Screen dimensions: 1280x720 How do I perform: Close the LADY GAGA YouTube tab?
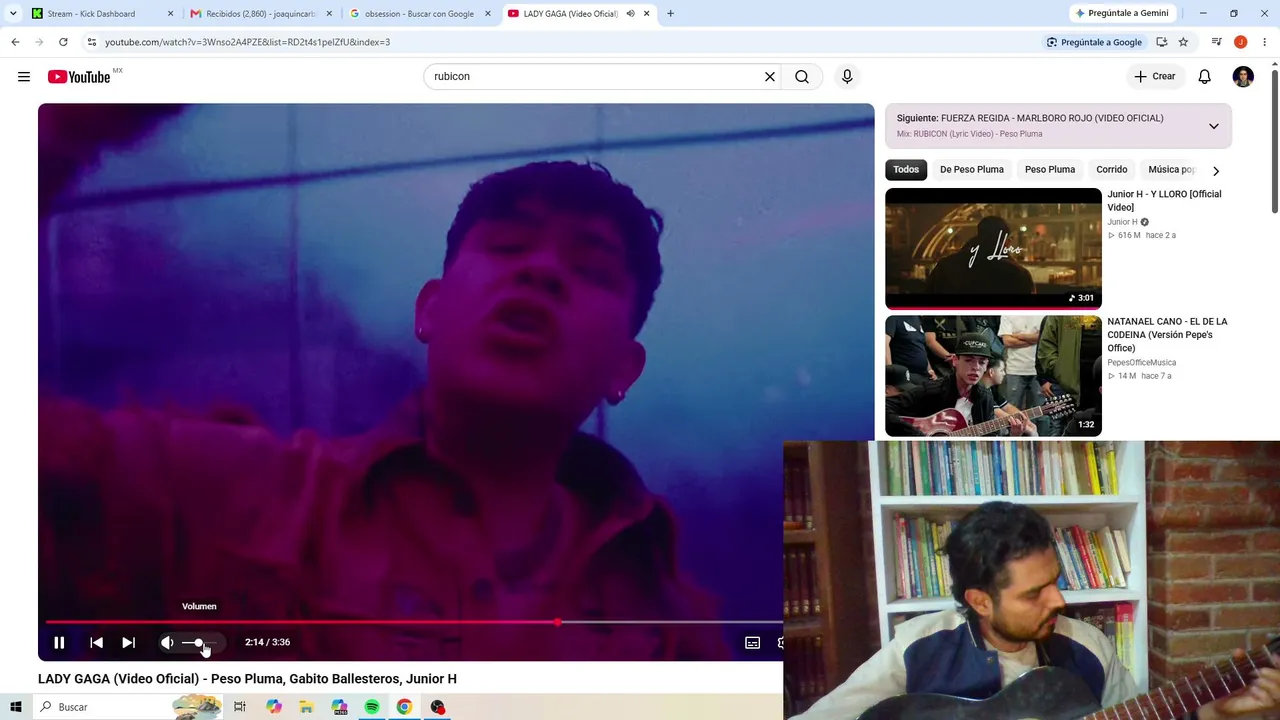coord(646,14)
